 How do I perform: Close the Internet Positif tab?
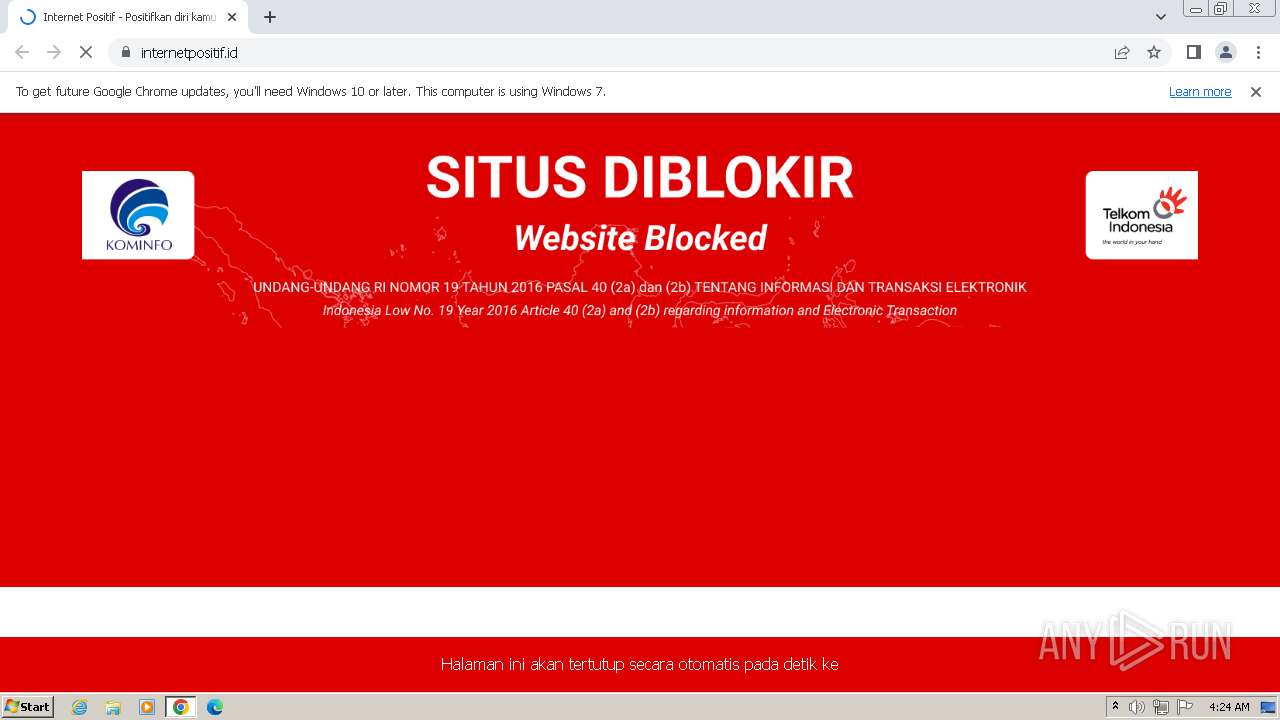pos(232,17)
